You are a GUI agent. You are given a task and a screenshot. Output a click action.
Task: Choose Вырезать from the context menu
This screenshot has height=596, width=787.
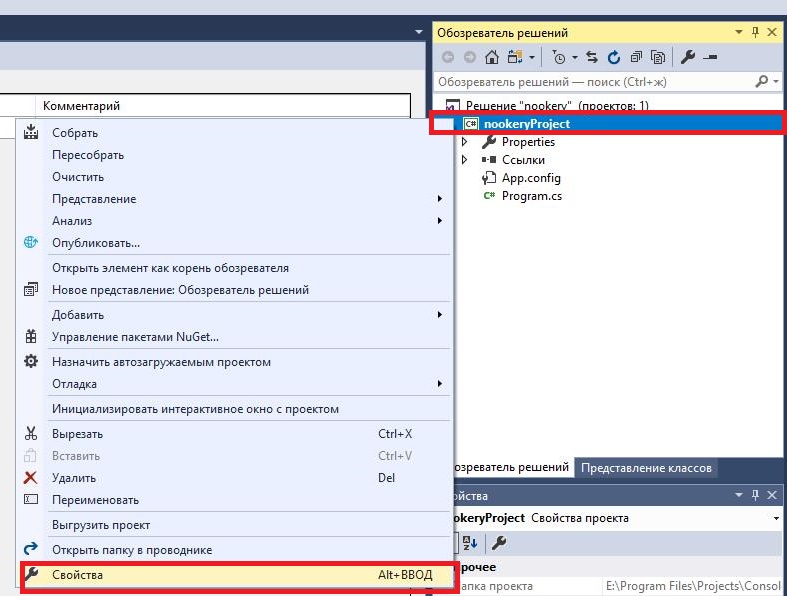[x=235, y=434]
